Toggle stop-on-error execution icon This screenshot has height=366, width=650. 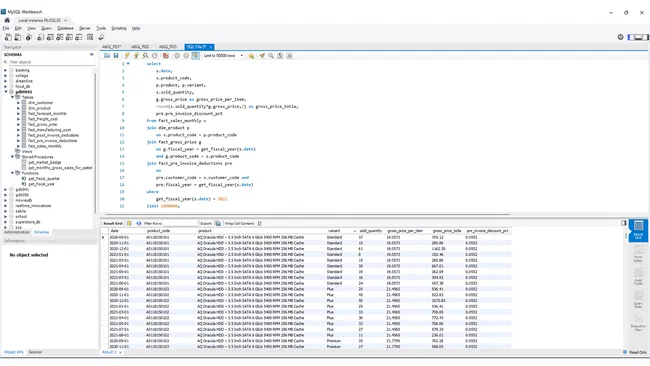pyautogui.click(x=165, y=56)
